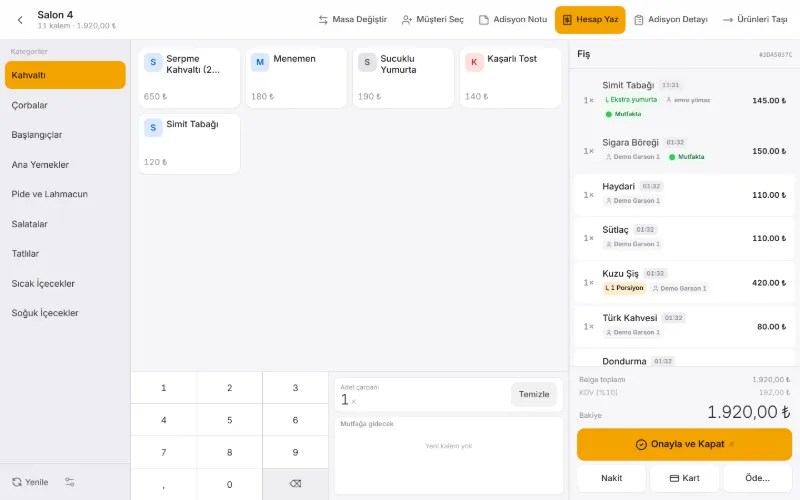Tap the backspace key on numpad
The height and width of the screenshot is (500, 800).
[x=295, y=484]
